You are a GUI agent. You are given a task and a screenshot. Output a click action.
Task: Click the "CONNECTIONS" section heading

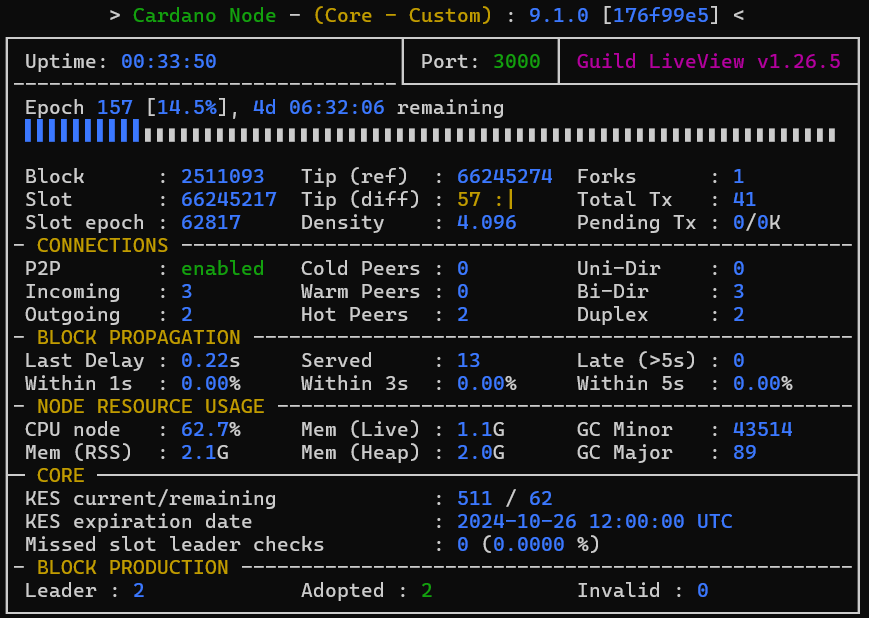pos(103,246)
